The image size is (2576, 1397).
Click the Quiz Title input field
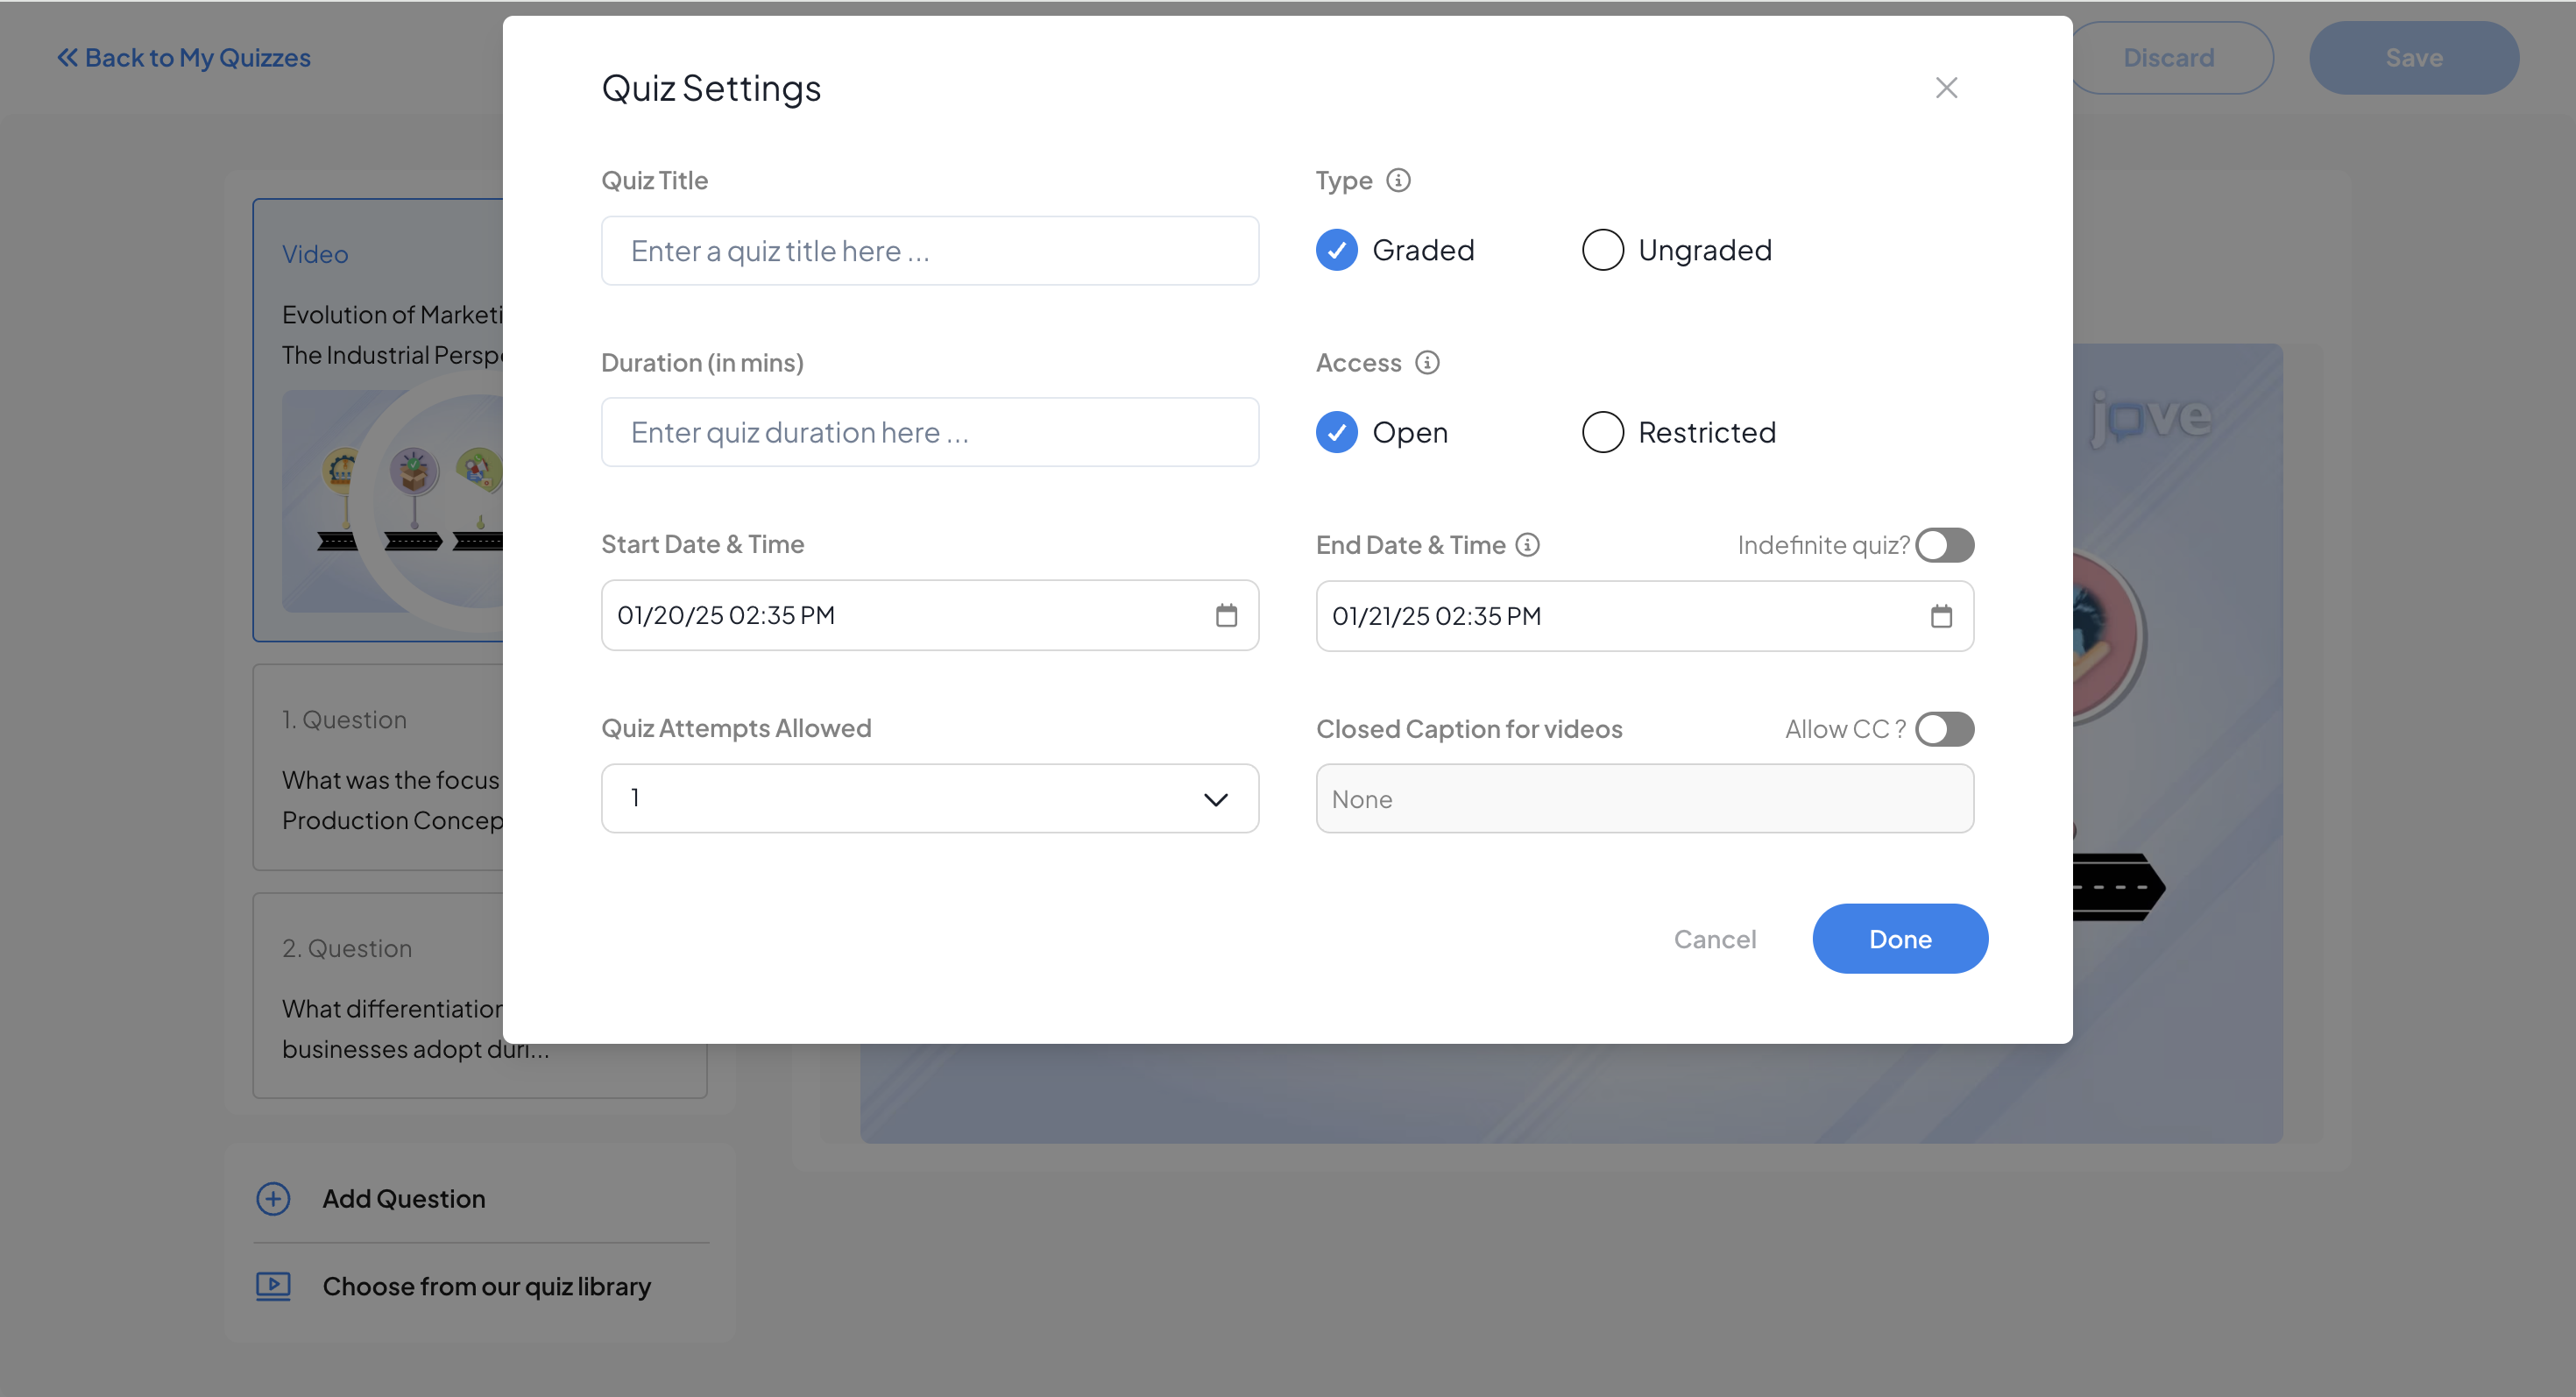coord(929,251)
